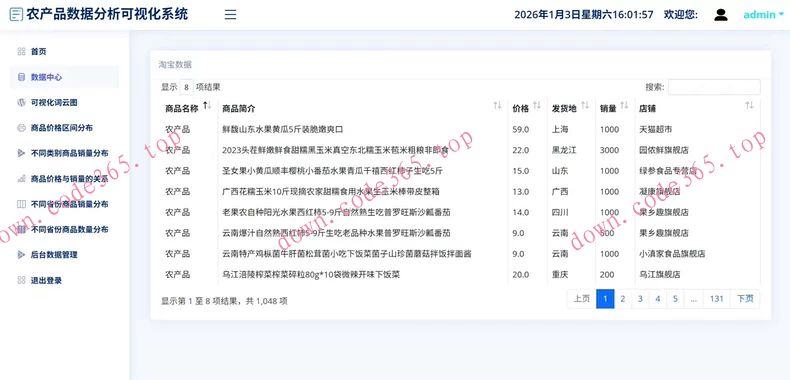Click the 乌江涪陵榨菜 description cell
790x380 pixels.
click(x=311, y=275)
